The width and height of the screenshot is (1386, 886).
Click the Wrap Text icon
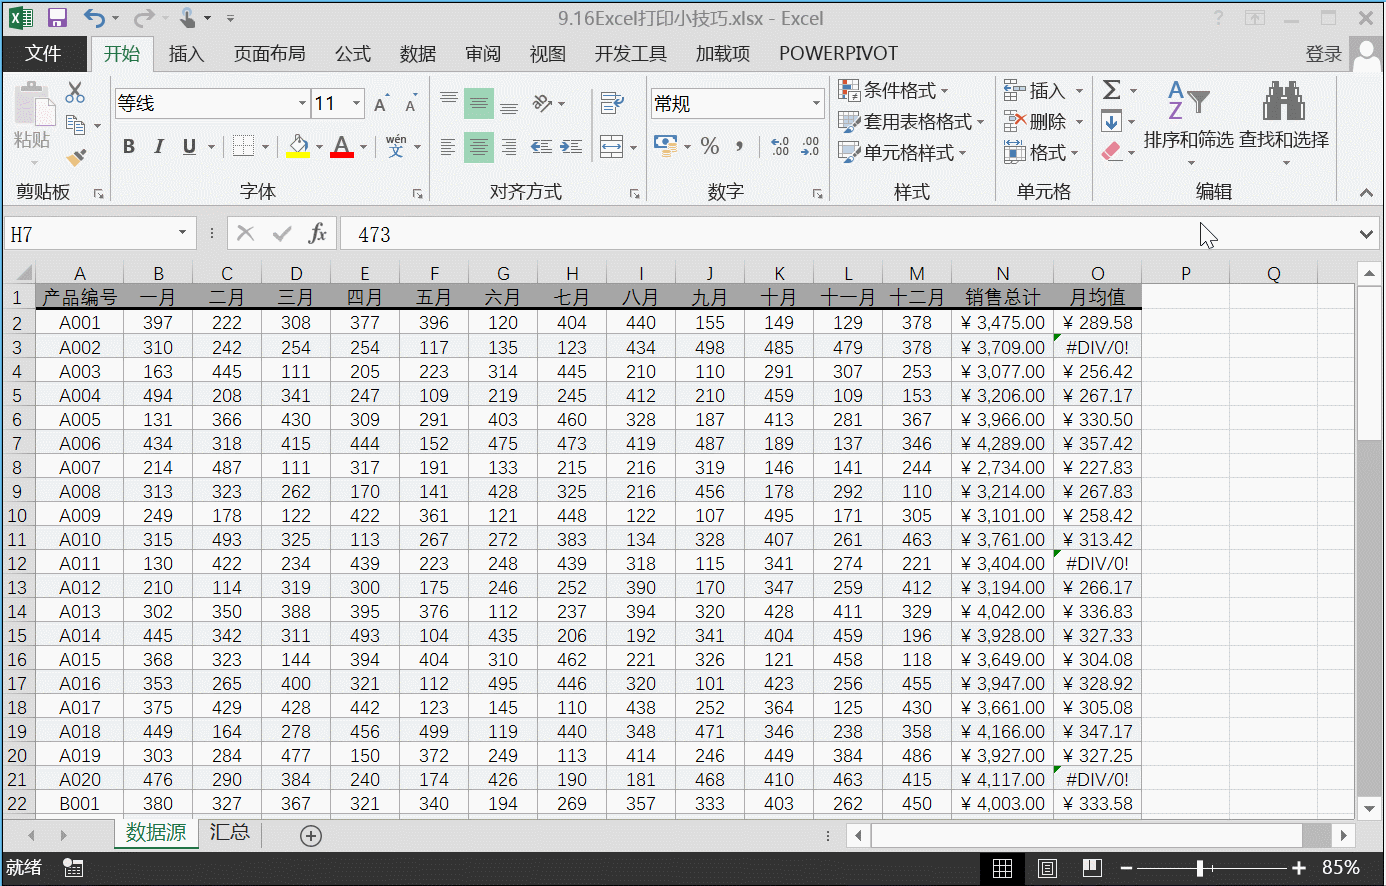click(611, 103)
